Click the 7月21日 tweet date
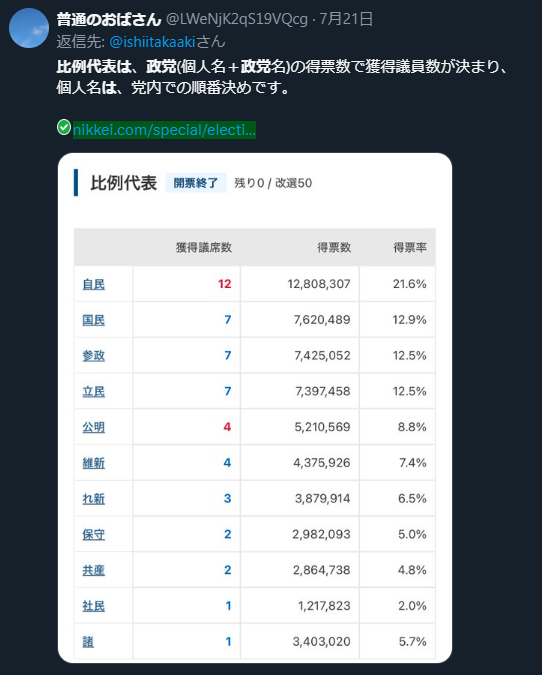The height and width of the screenshot is (675, 542). pyautogui.click(x=346, y=19)
